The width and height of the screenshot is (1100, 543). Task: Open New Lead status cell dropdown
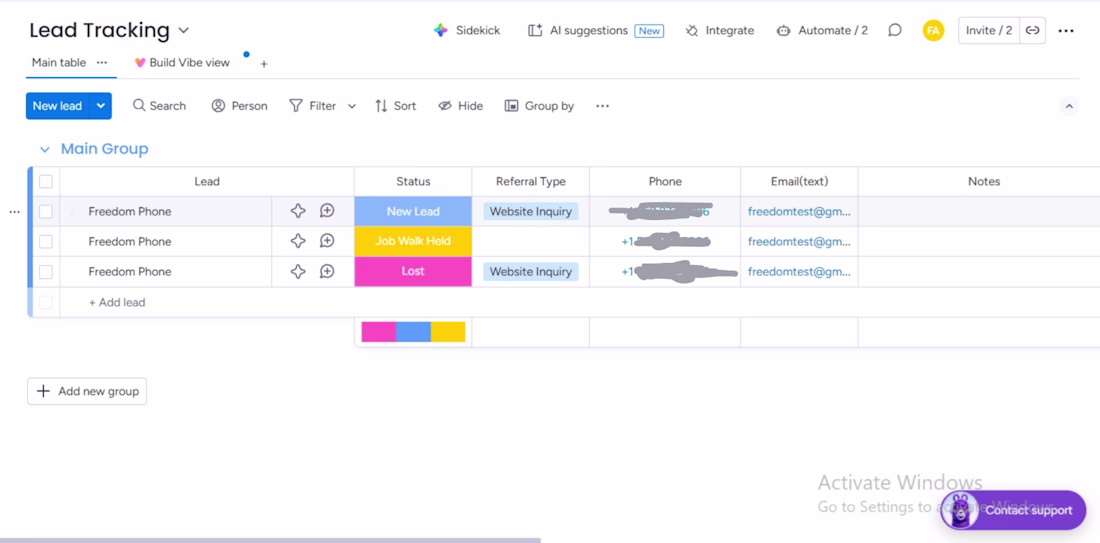click(x=413, y=211)
